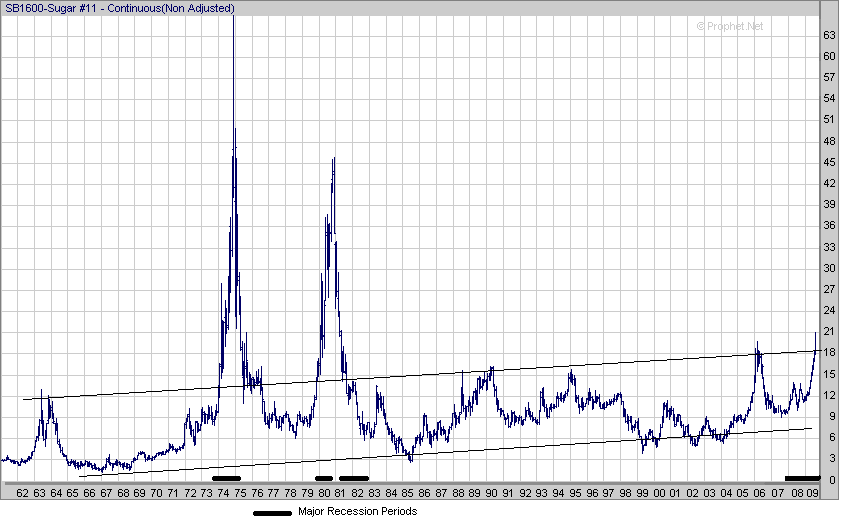Choose year label 82 on time axis
Screen dimensions: 854x525
[357, 493]
